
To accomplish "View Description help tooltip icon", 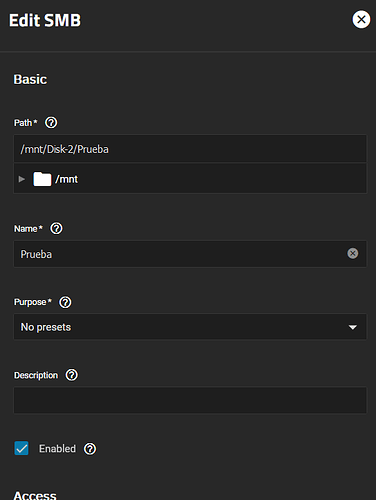I will 72,375.
